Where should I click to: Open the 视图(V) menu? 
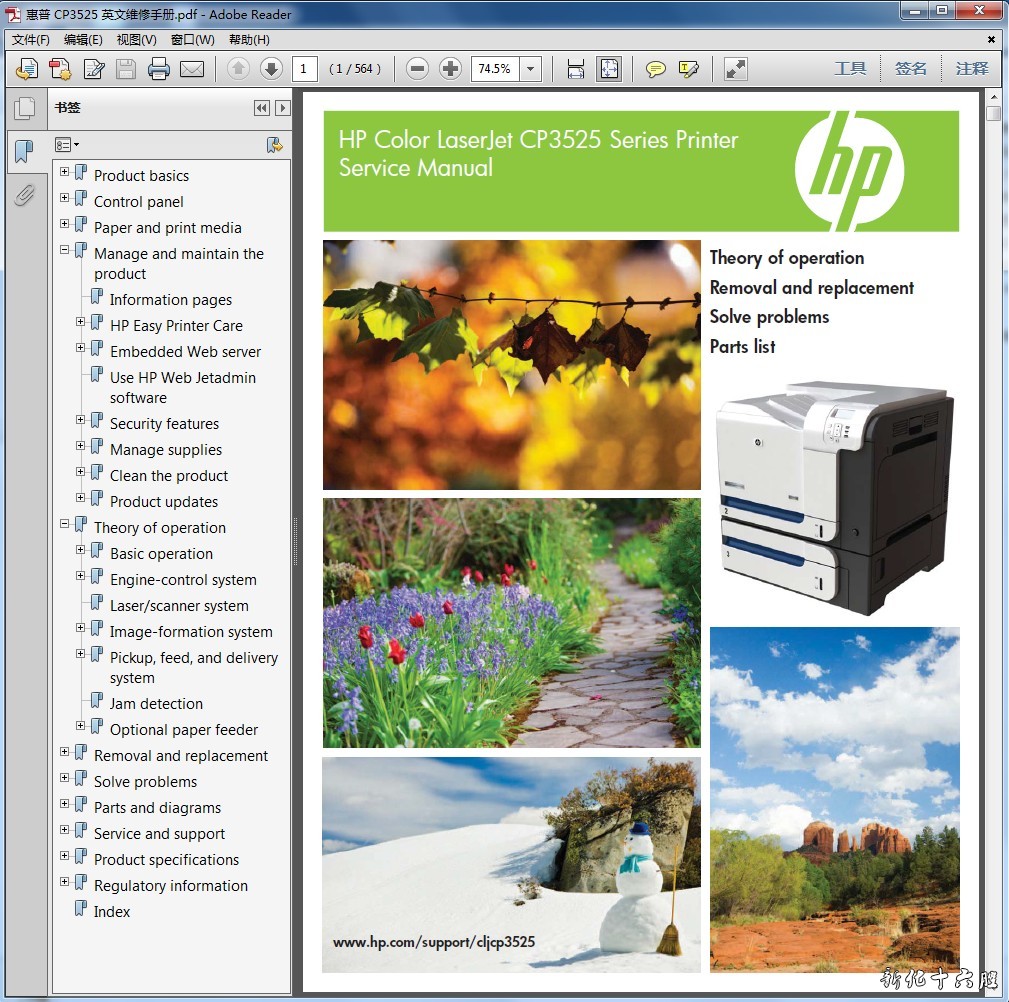coord(136,40)
